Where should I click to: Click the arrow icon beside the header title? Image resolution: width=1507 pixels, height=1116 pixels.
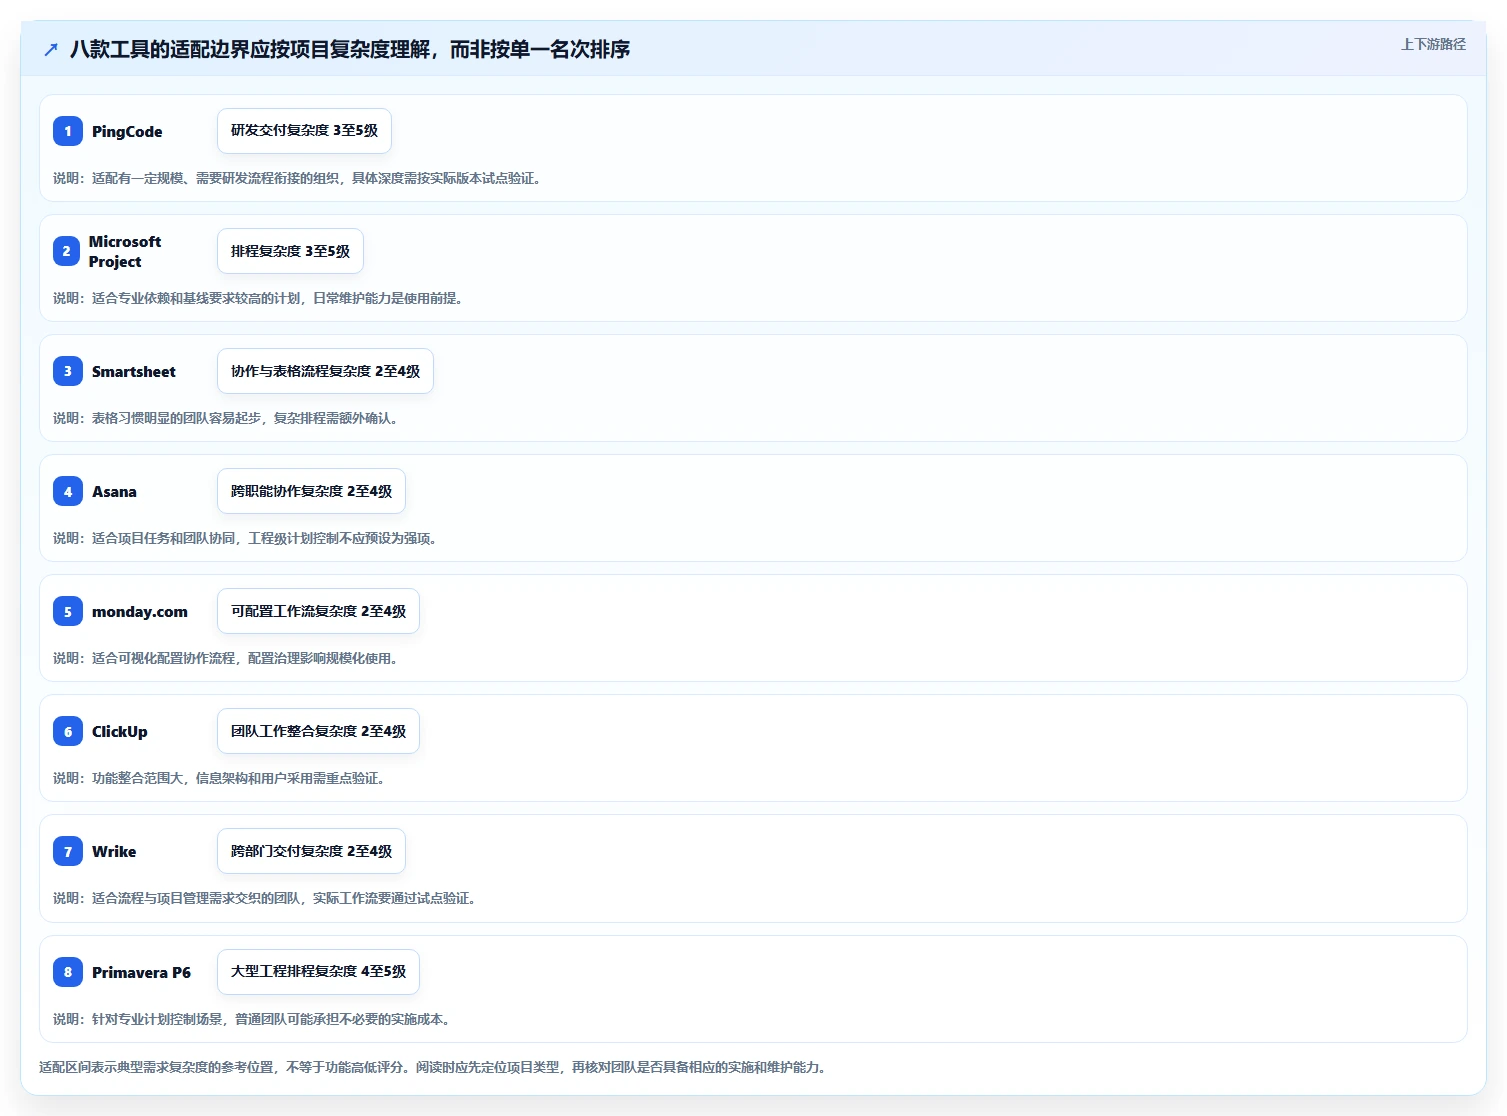click(x=51, y=49)
